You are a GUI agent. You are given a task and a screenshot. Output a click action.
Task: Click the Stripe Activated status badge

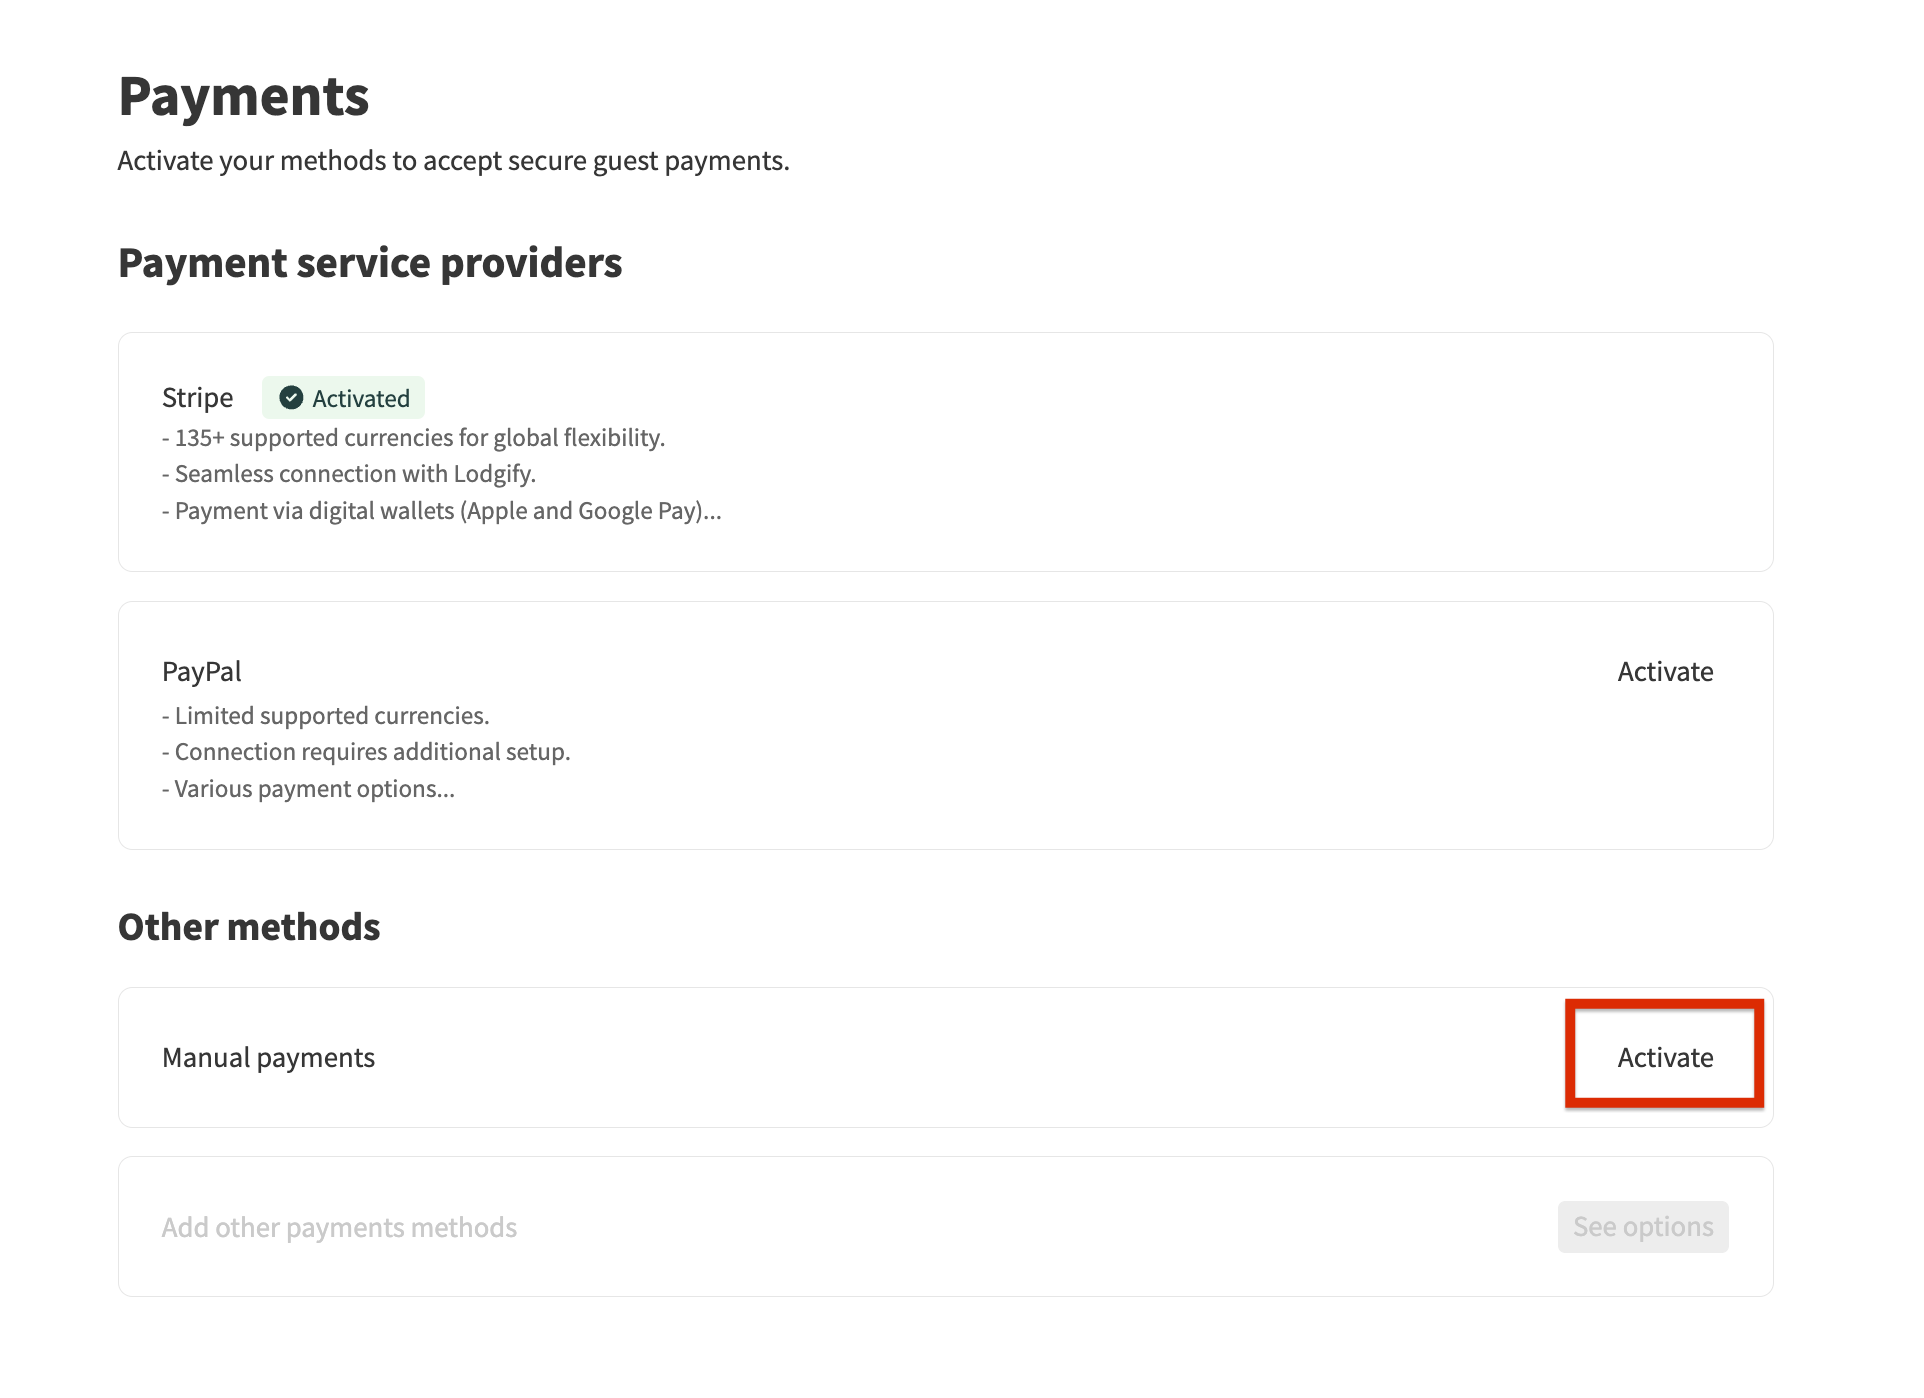(x=344, y=397)
